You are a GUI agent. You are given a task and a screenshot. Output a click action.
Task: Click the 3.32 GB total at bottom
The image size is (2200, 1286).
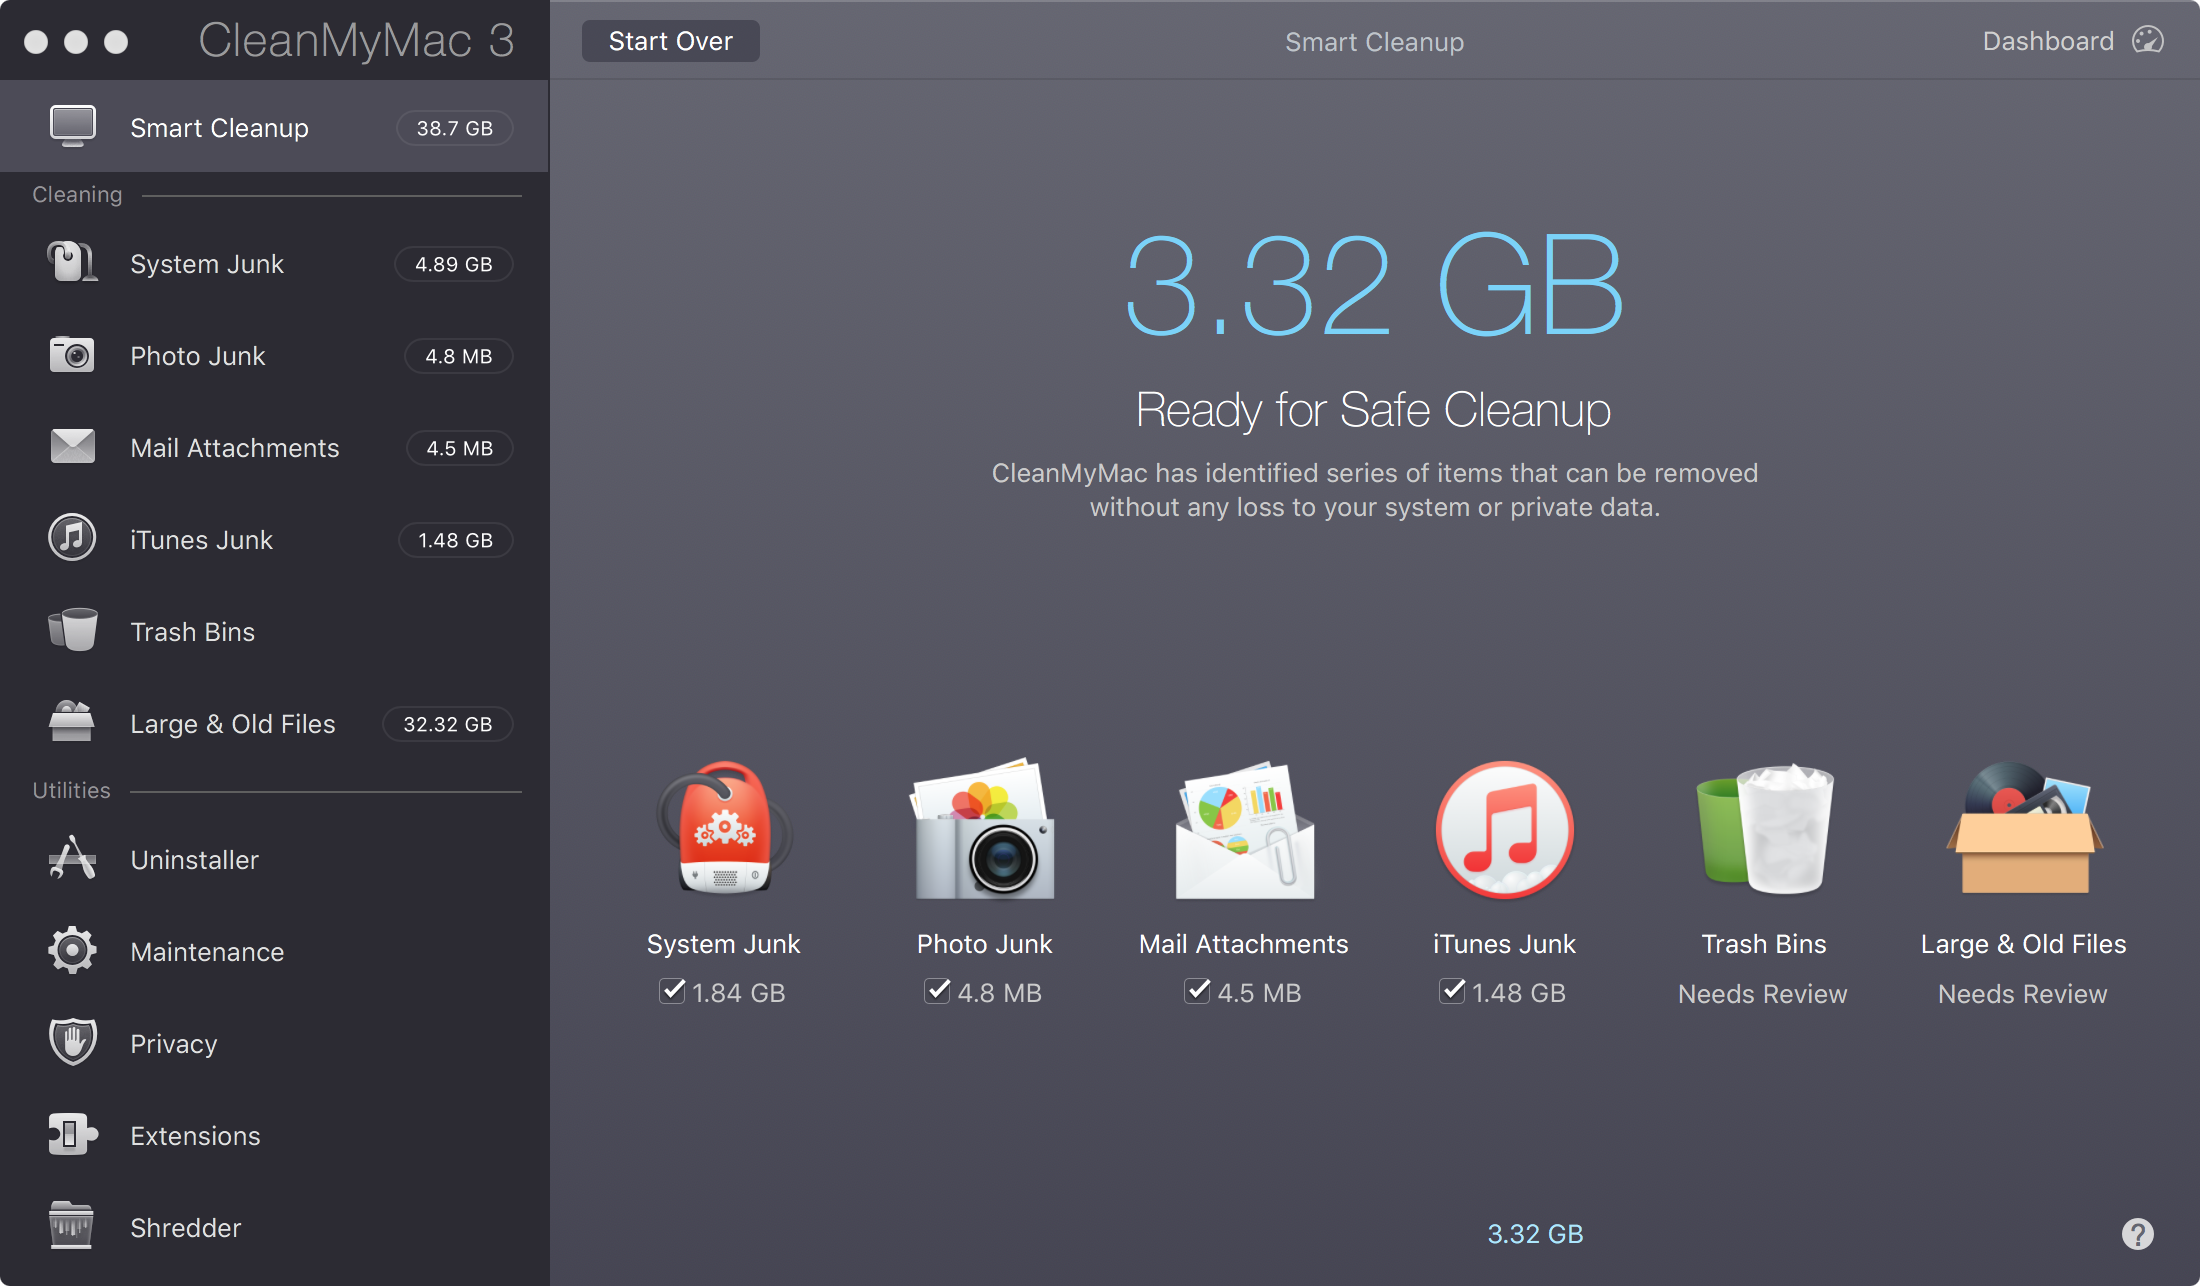[x=1535, y=1234]
